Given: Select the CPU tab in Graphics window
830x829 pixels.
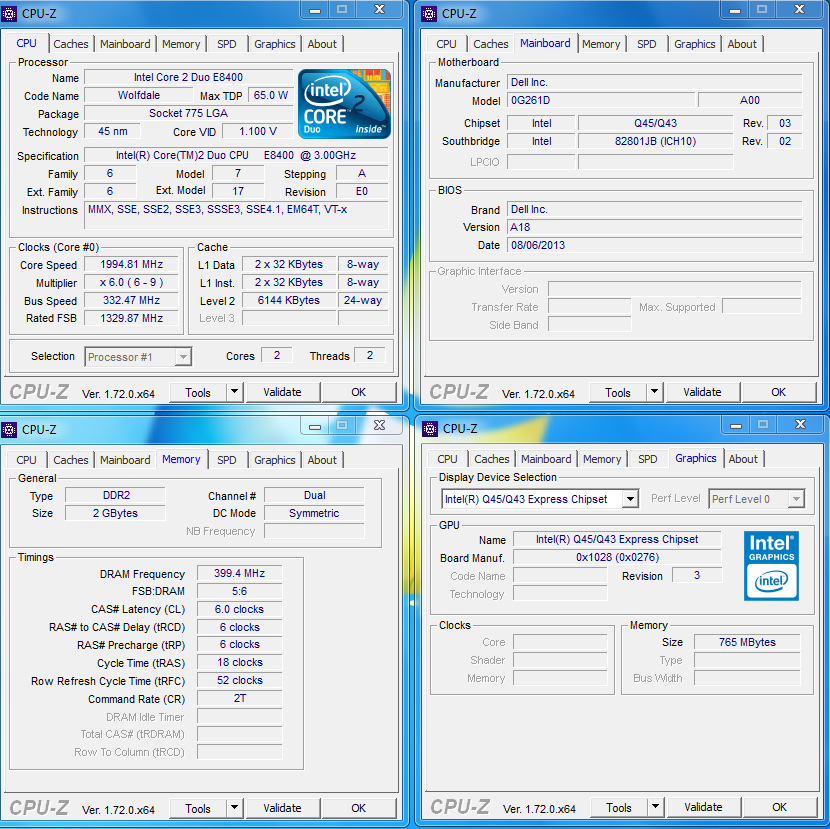Looking at the screenshot, I should [x=447, y=459].
